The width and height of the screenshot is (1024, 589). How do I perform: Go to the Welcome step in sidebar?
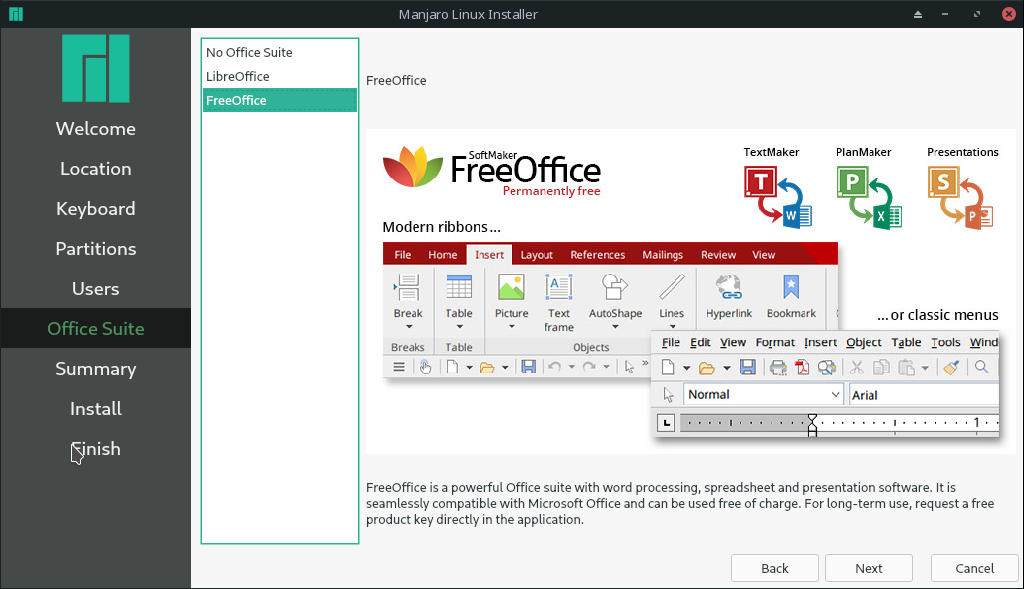(x=95, y=129)
